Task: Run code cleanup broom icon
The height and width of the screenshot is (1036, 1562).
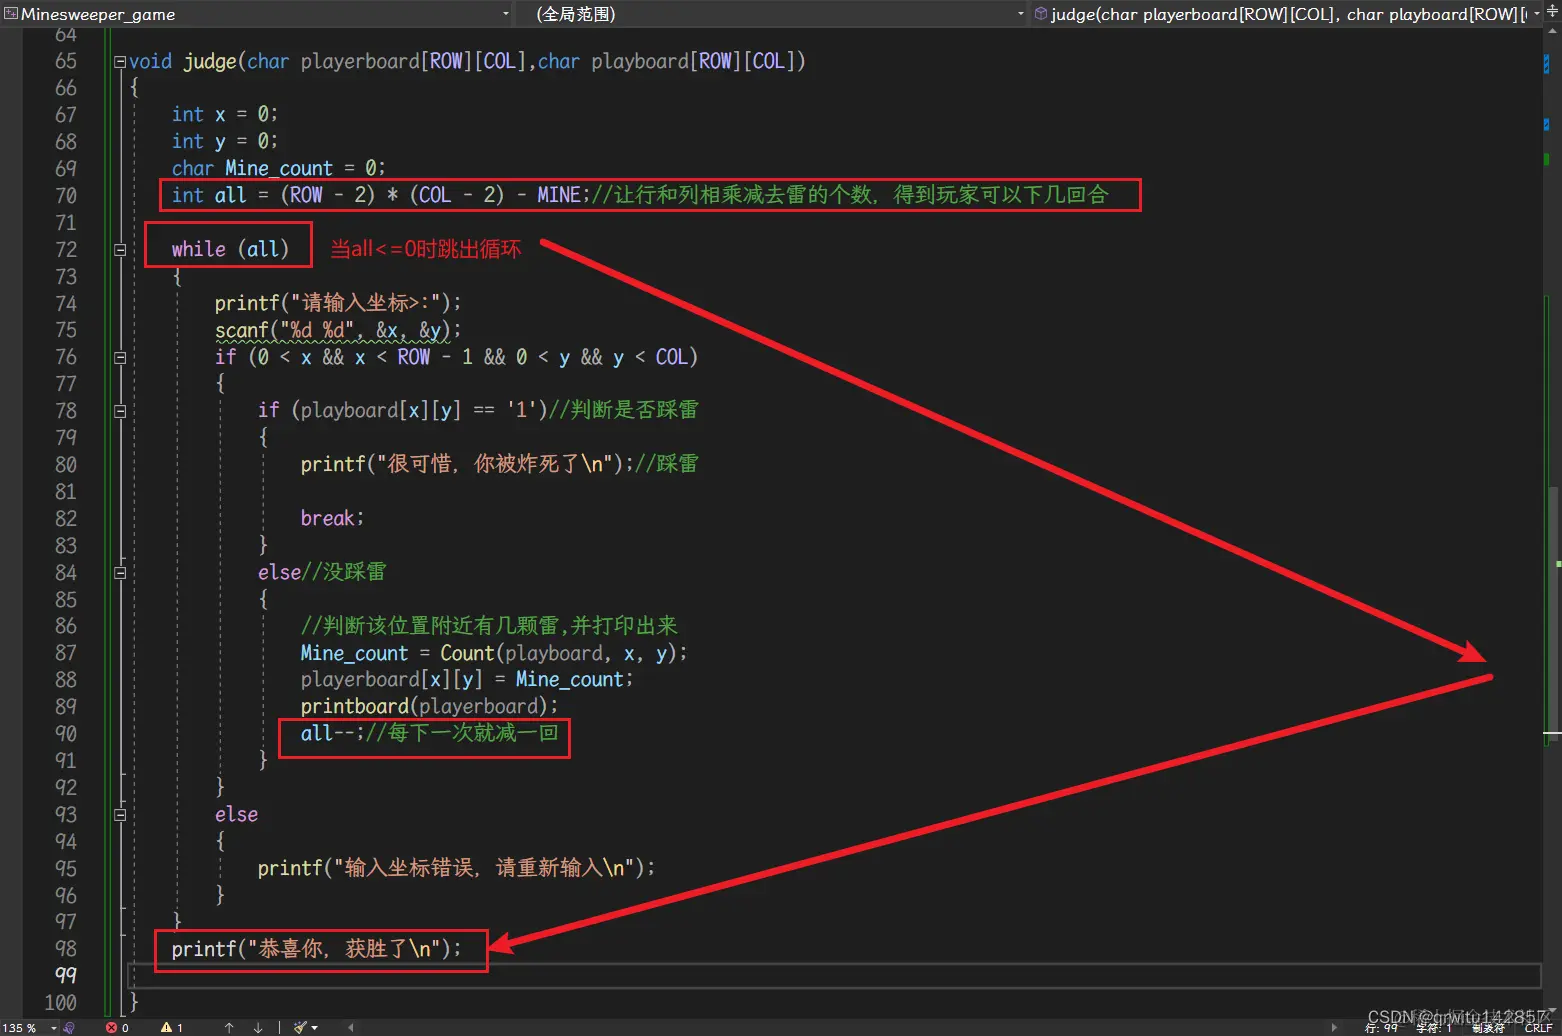Action: click(300, 1028)
